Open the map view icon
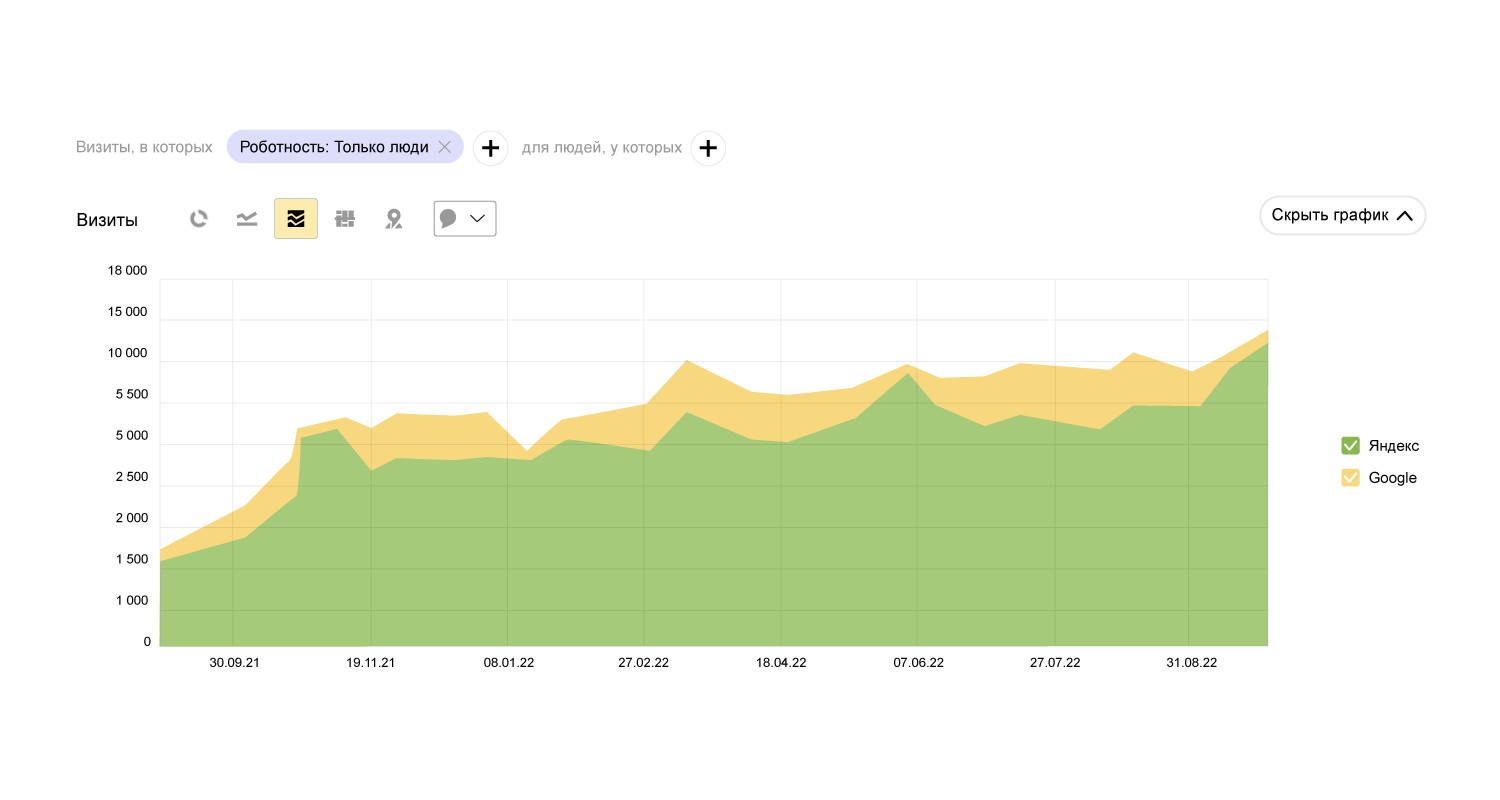1500x800 pixels. point(394,219)
